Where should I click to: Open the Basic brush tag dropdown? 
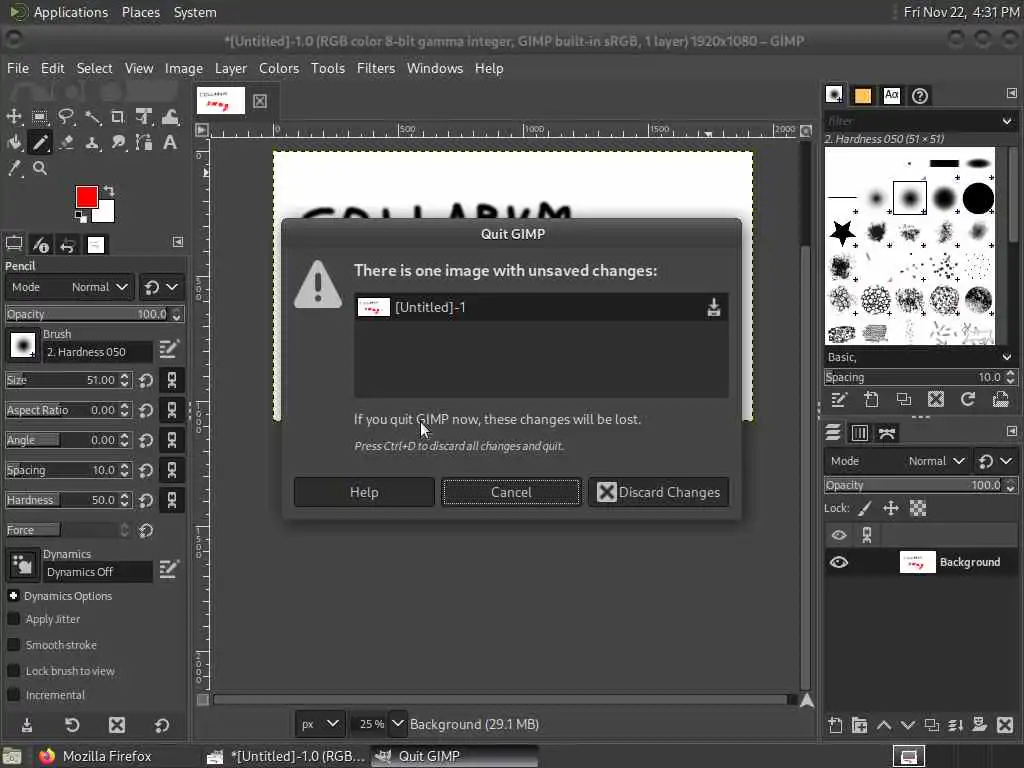[x=1006, y=357]
